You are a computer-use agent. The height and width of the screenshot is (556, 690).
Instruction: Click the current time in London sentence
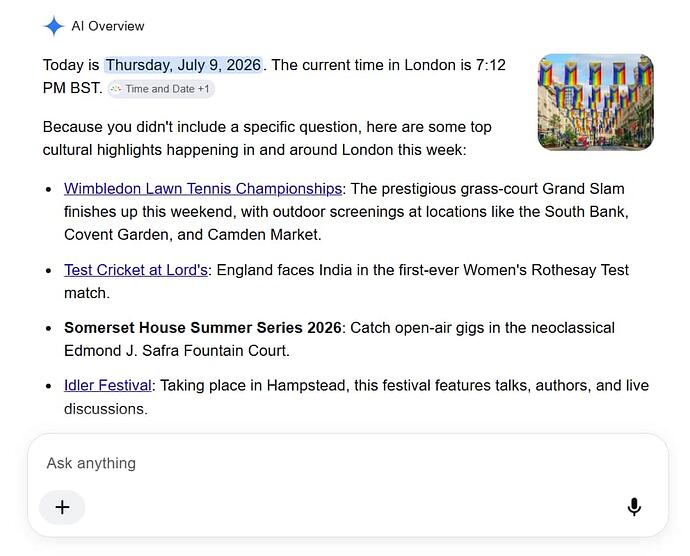pyautogui.click(x=389, y=65)
